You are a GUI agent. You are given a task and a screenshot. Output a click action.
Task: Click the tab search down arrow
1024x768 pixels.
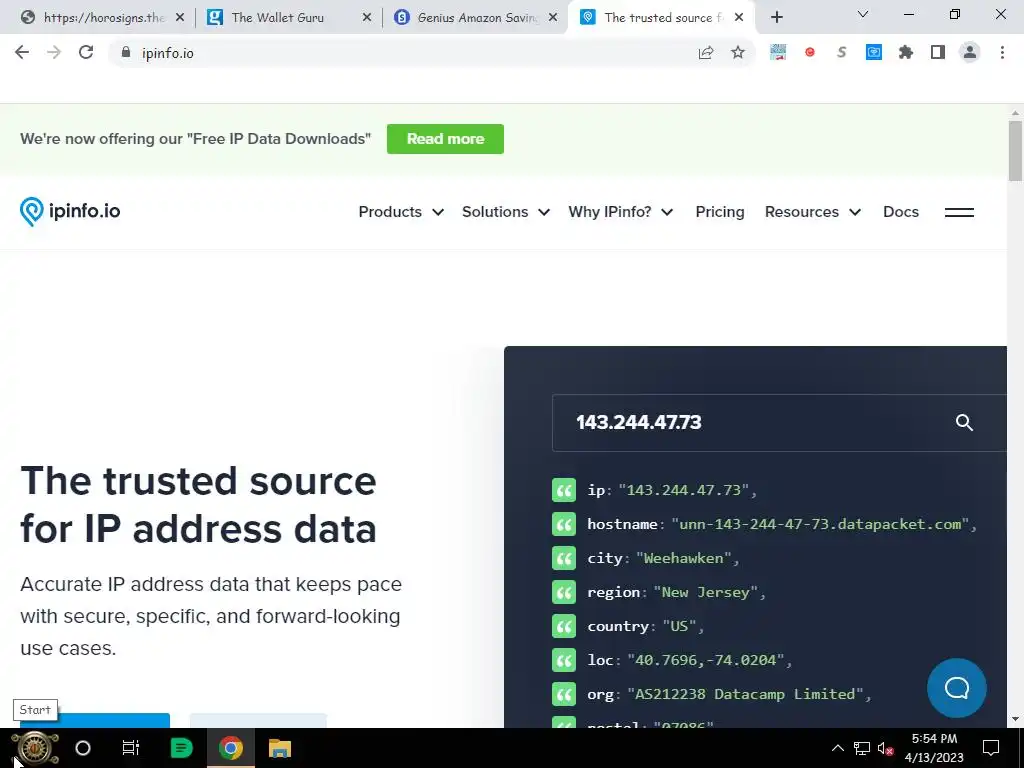tap(863, 14)
